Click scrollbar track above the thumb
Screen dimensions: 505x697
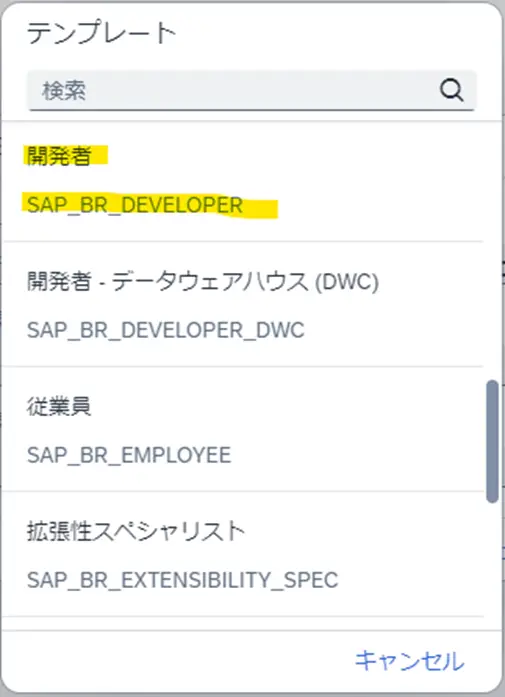coord(492,249)
